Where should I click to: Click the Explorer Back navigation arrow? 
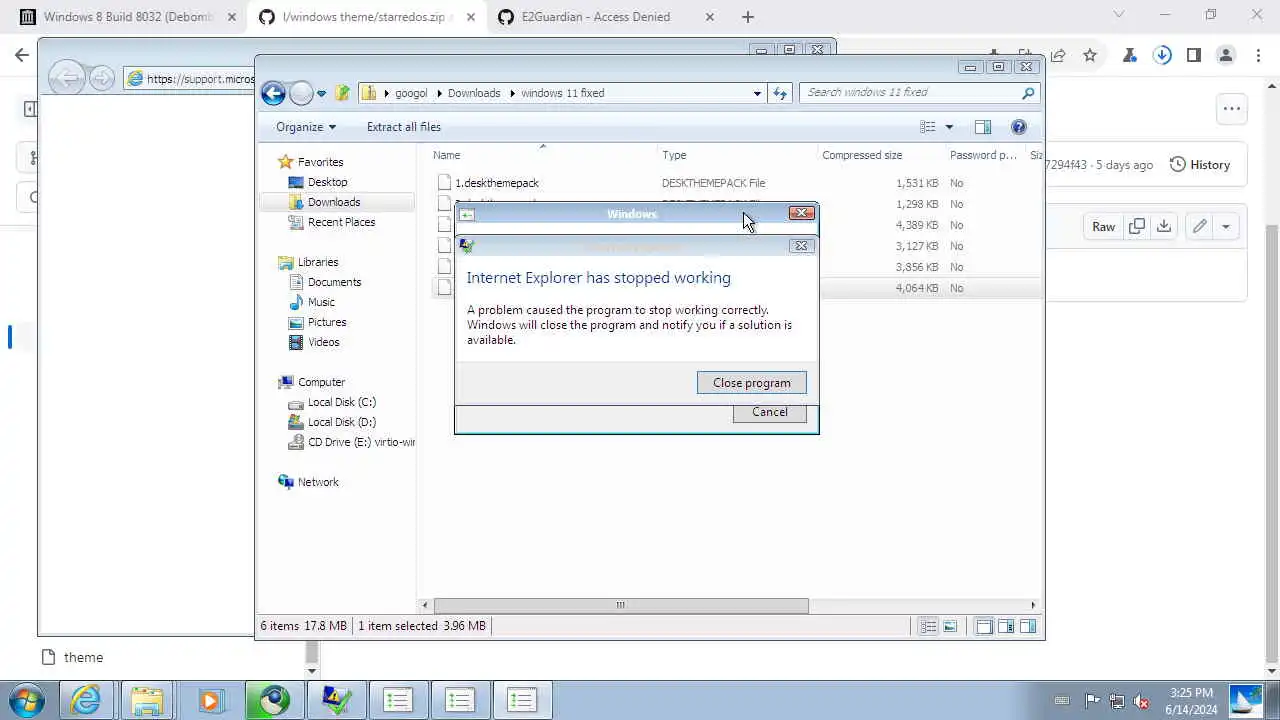(273, 93)
